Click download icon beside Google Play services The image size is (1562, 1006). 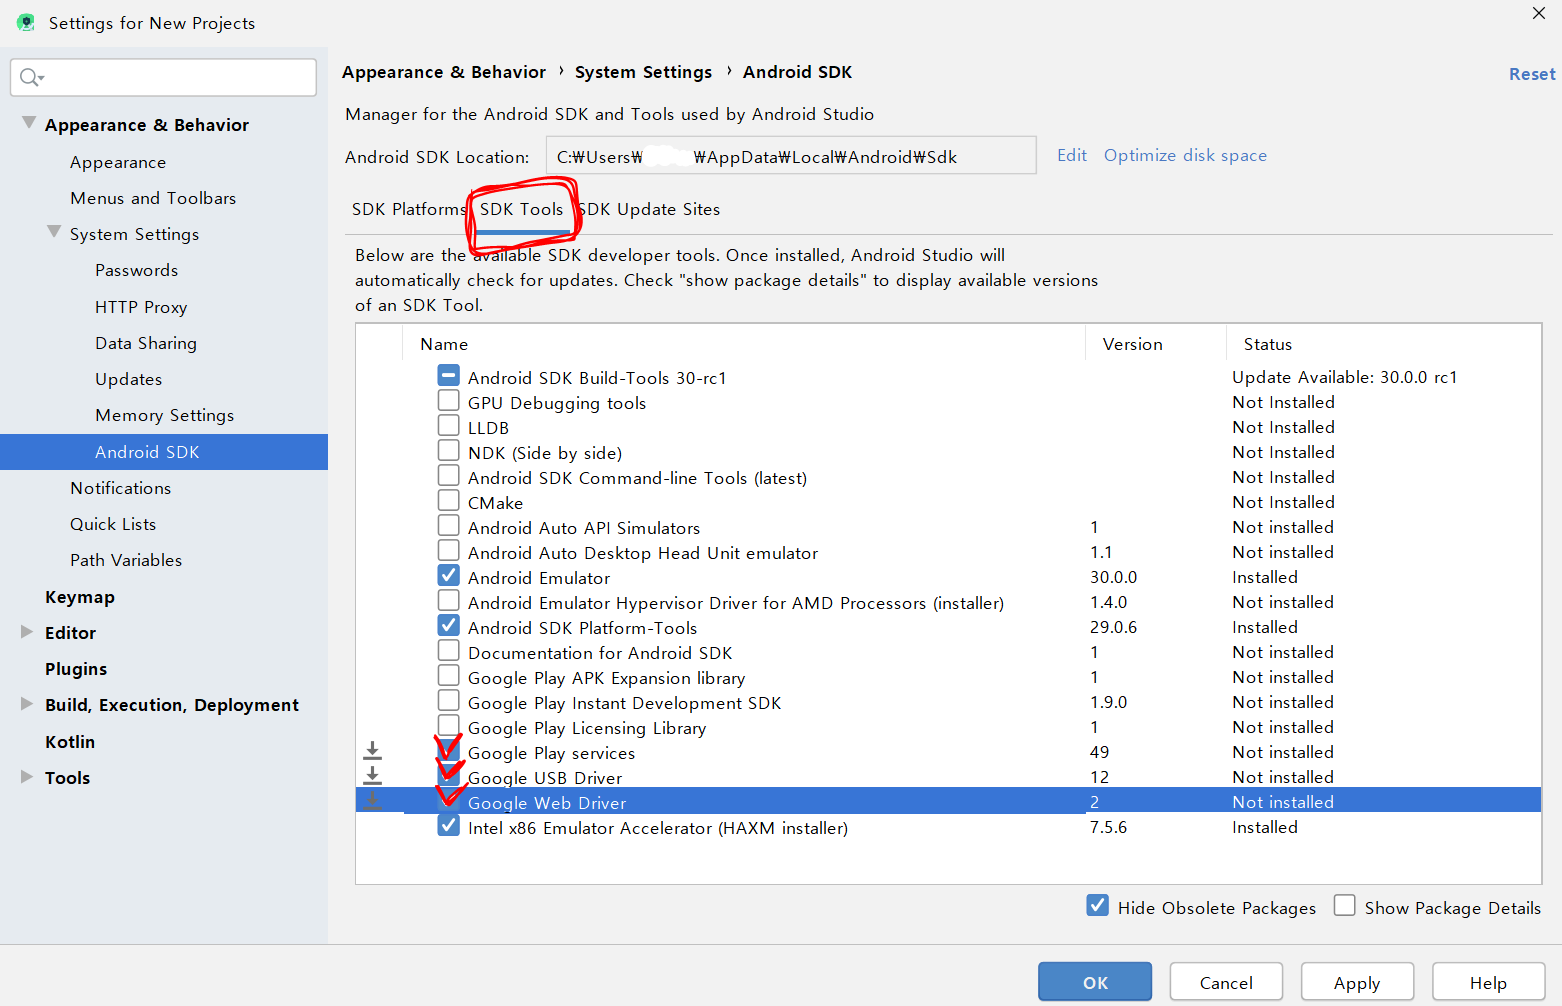point(372,751)
